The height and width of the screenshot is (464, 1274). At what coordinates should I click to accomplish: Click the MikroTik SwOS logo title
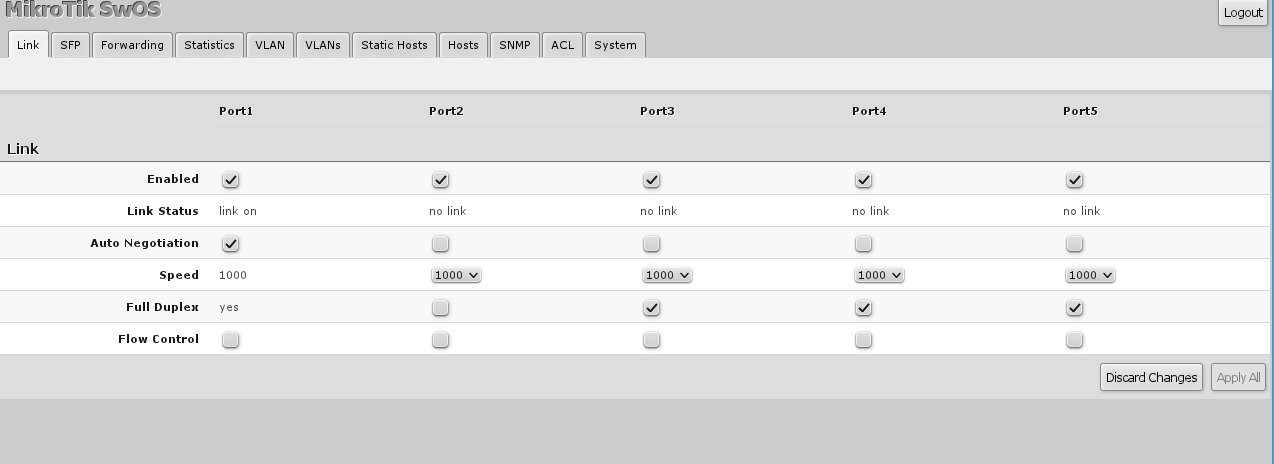(x=83, y=10)
